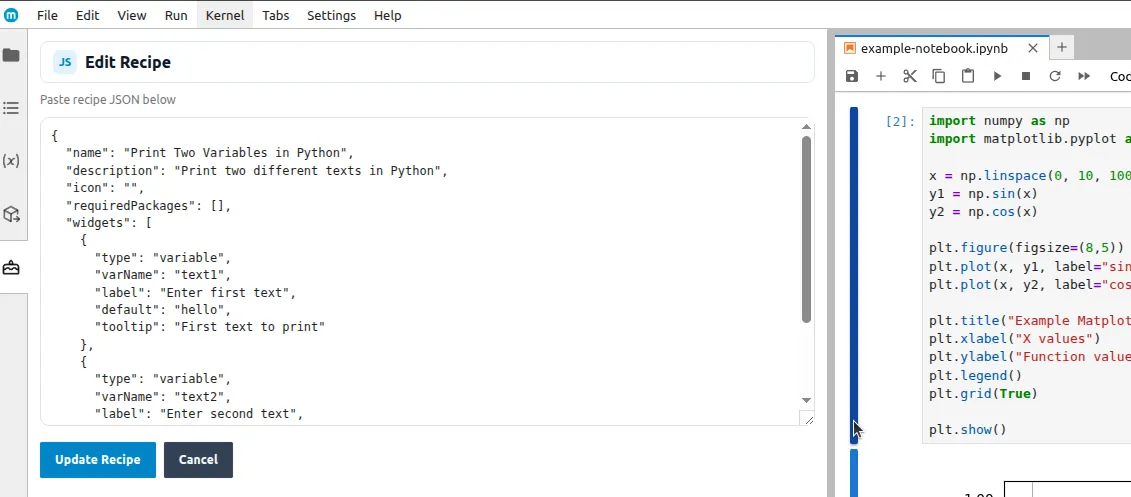The height and width of the screenshot is (497, 1131).
Task: Click the Edit Recipe heading
Action: coord(128,62)
